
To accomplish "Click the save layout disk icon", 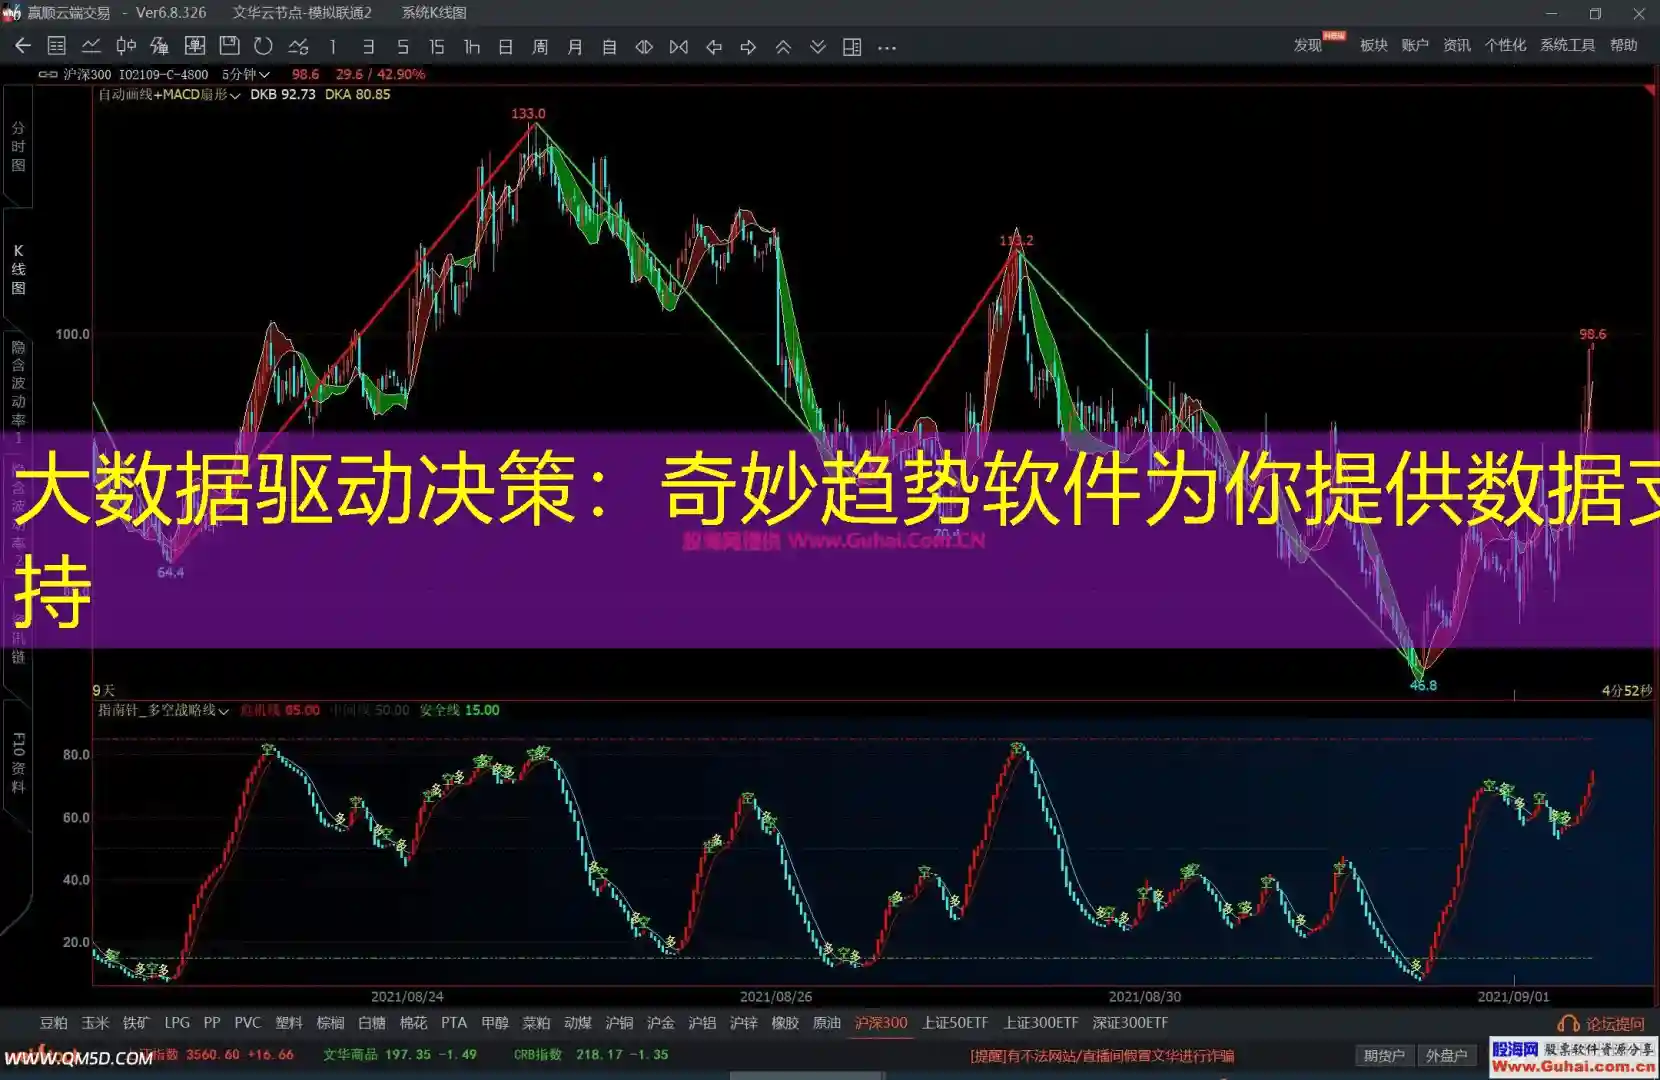I will point(229,46).
